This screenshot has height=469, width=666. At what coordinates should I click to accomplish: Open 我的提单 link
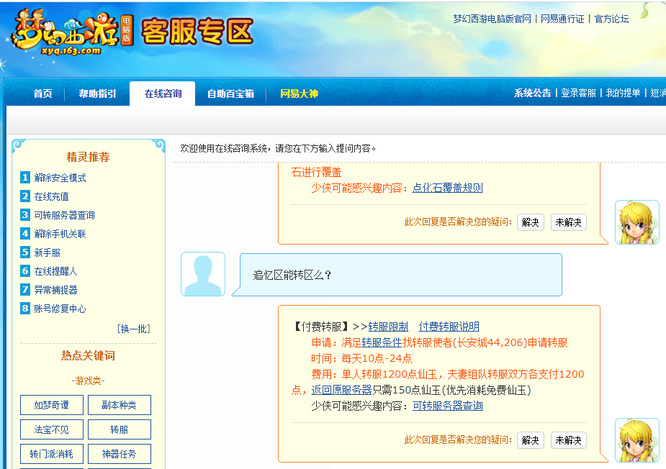[623, 93]
